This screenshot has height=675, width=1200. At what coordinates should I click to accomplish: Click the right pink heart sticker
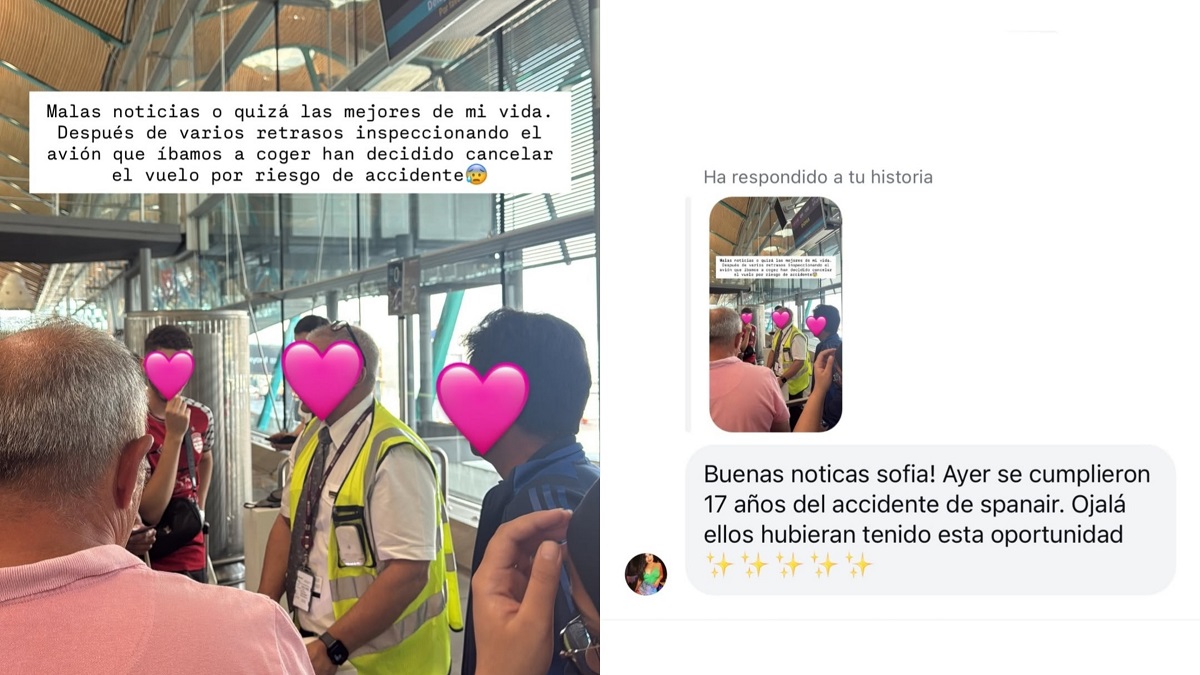[482, 405]
